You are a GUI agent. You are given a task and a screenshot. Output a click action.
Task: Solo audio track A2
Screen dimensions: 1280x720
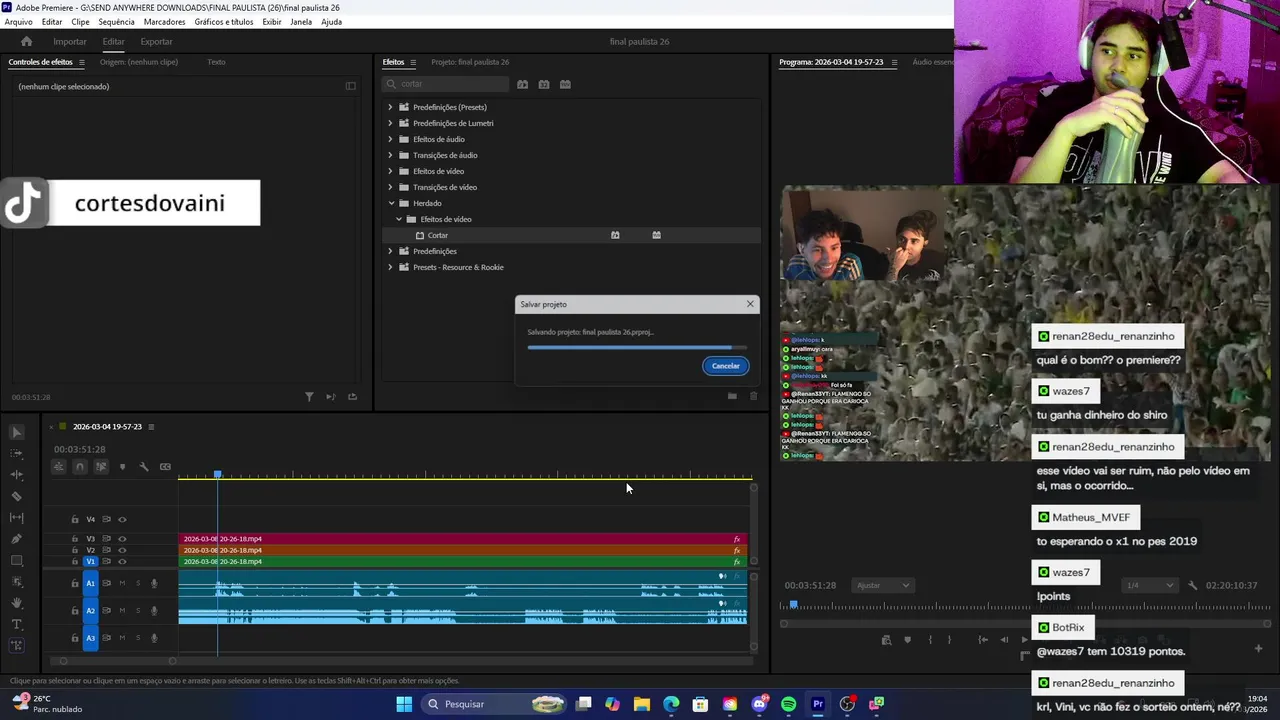tap(138, 610)
